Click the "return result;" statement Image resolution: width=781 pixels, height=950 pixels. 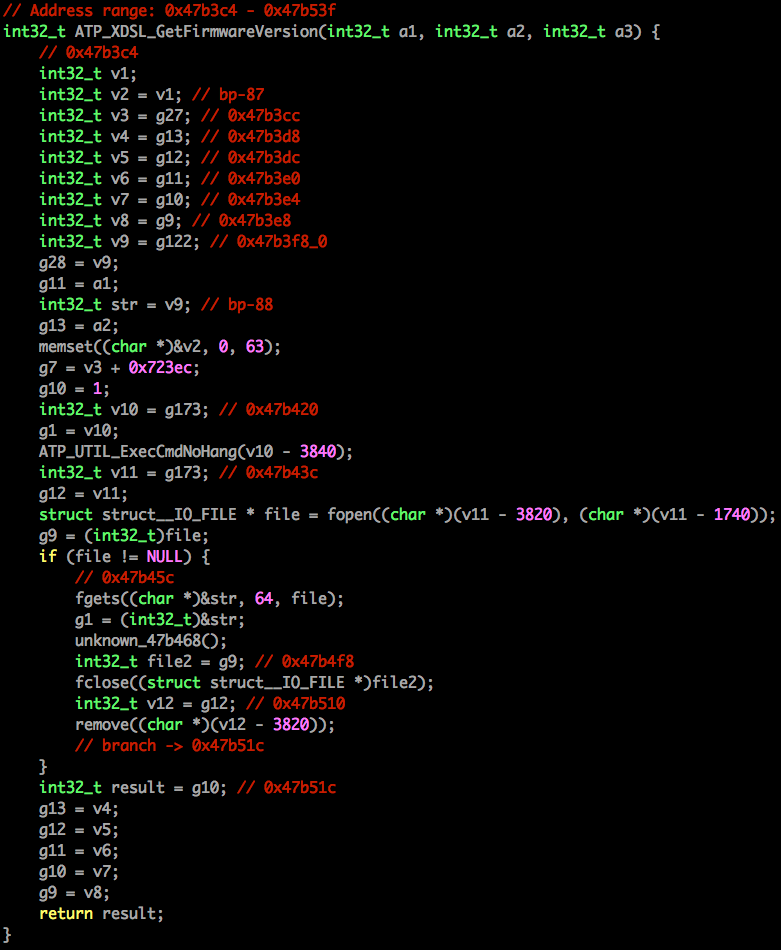[x=101, y=914]
